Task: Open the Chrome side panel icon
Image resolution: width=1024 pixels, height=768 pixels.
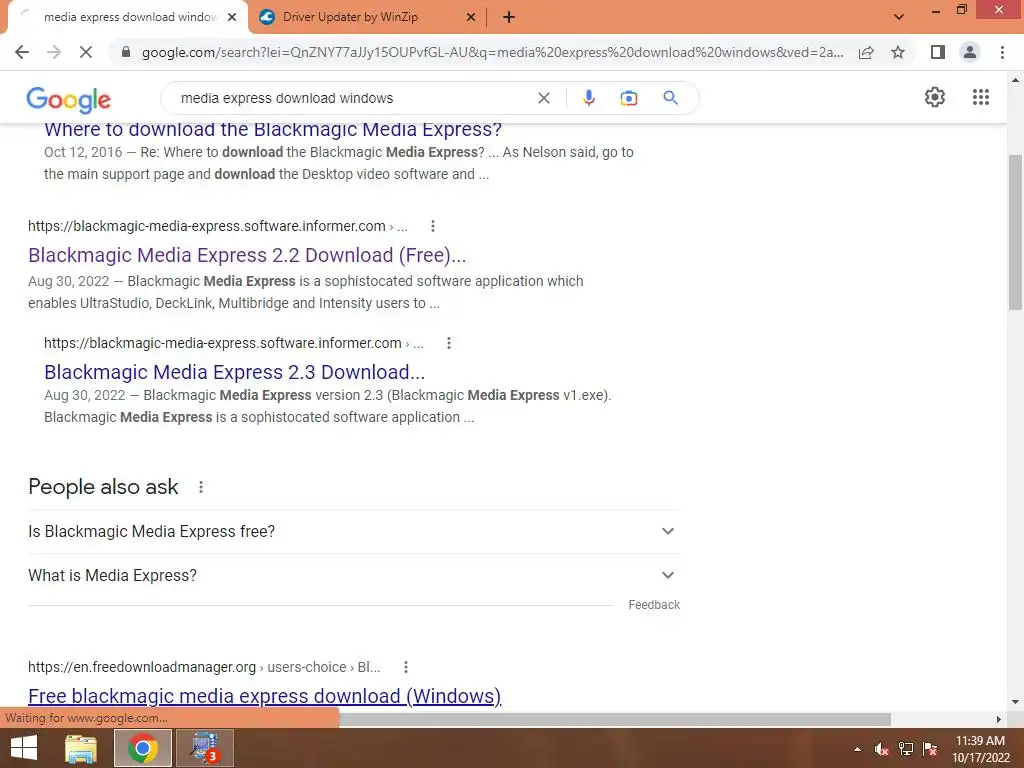Action: point(938,52)
